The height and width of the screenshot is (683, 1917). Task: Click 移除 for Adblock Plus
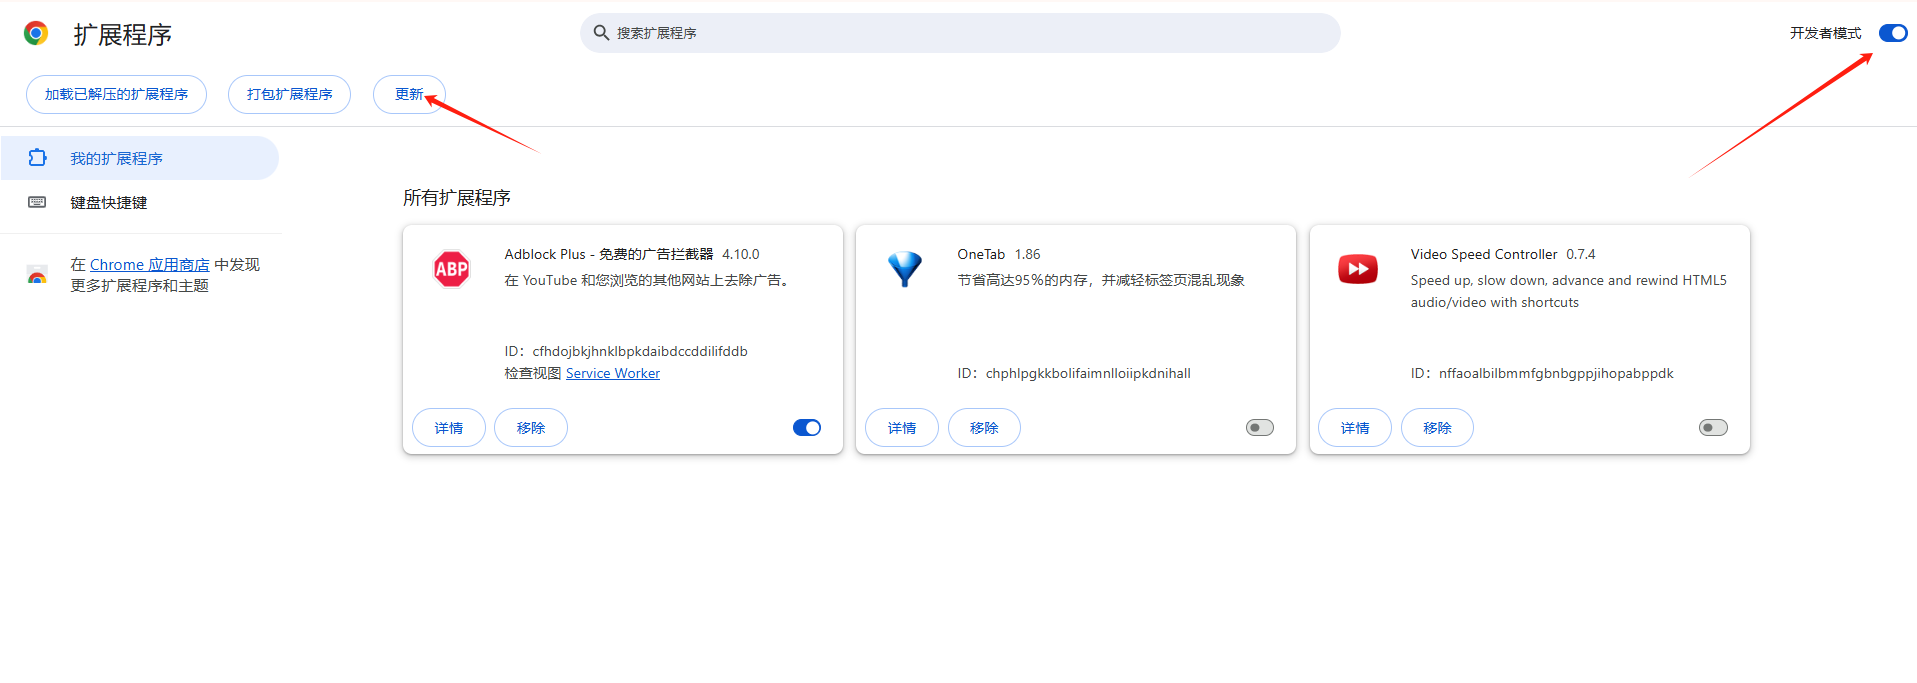[531, 428]
